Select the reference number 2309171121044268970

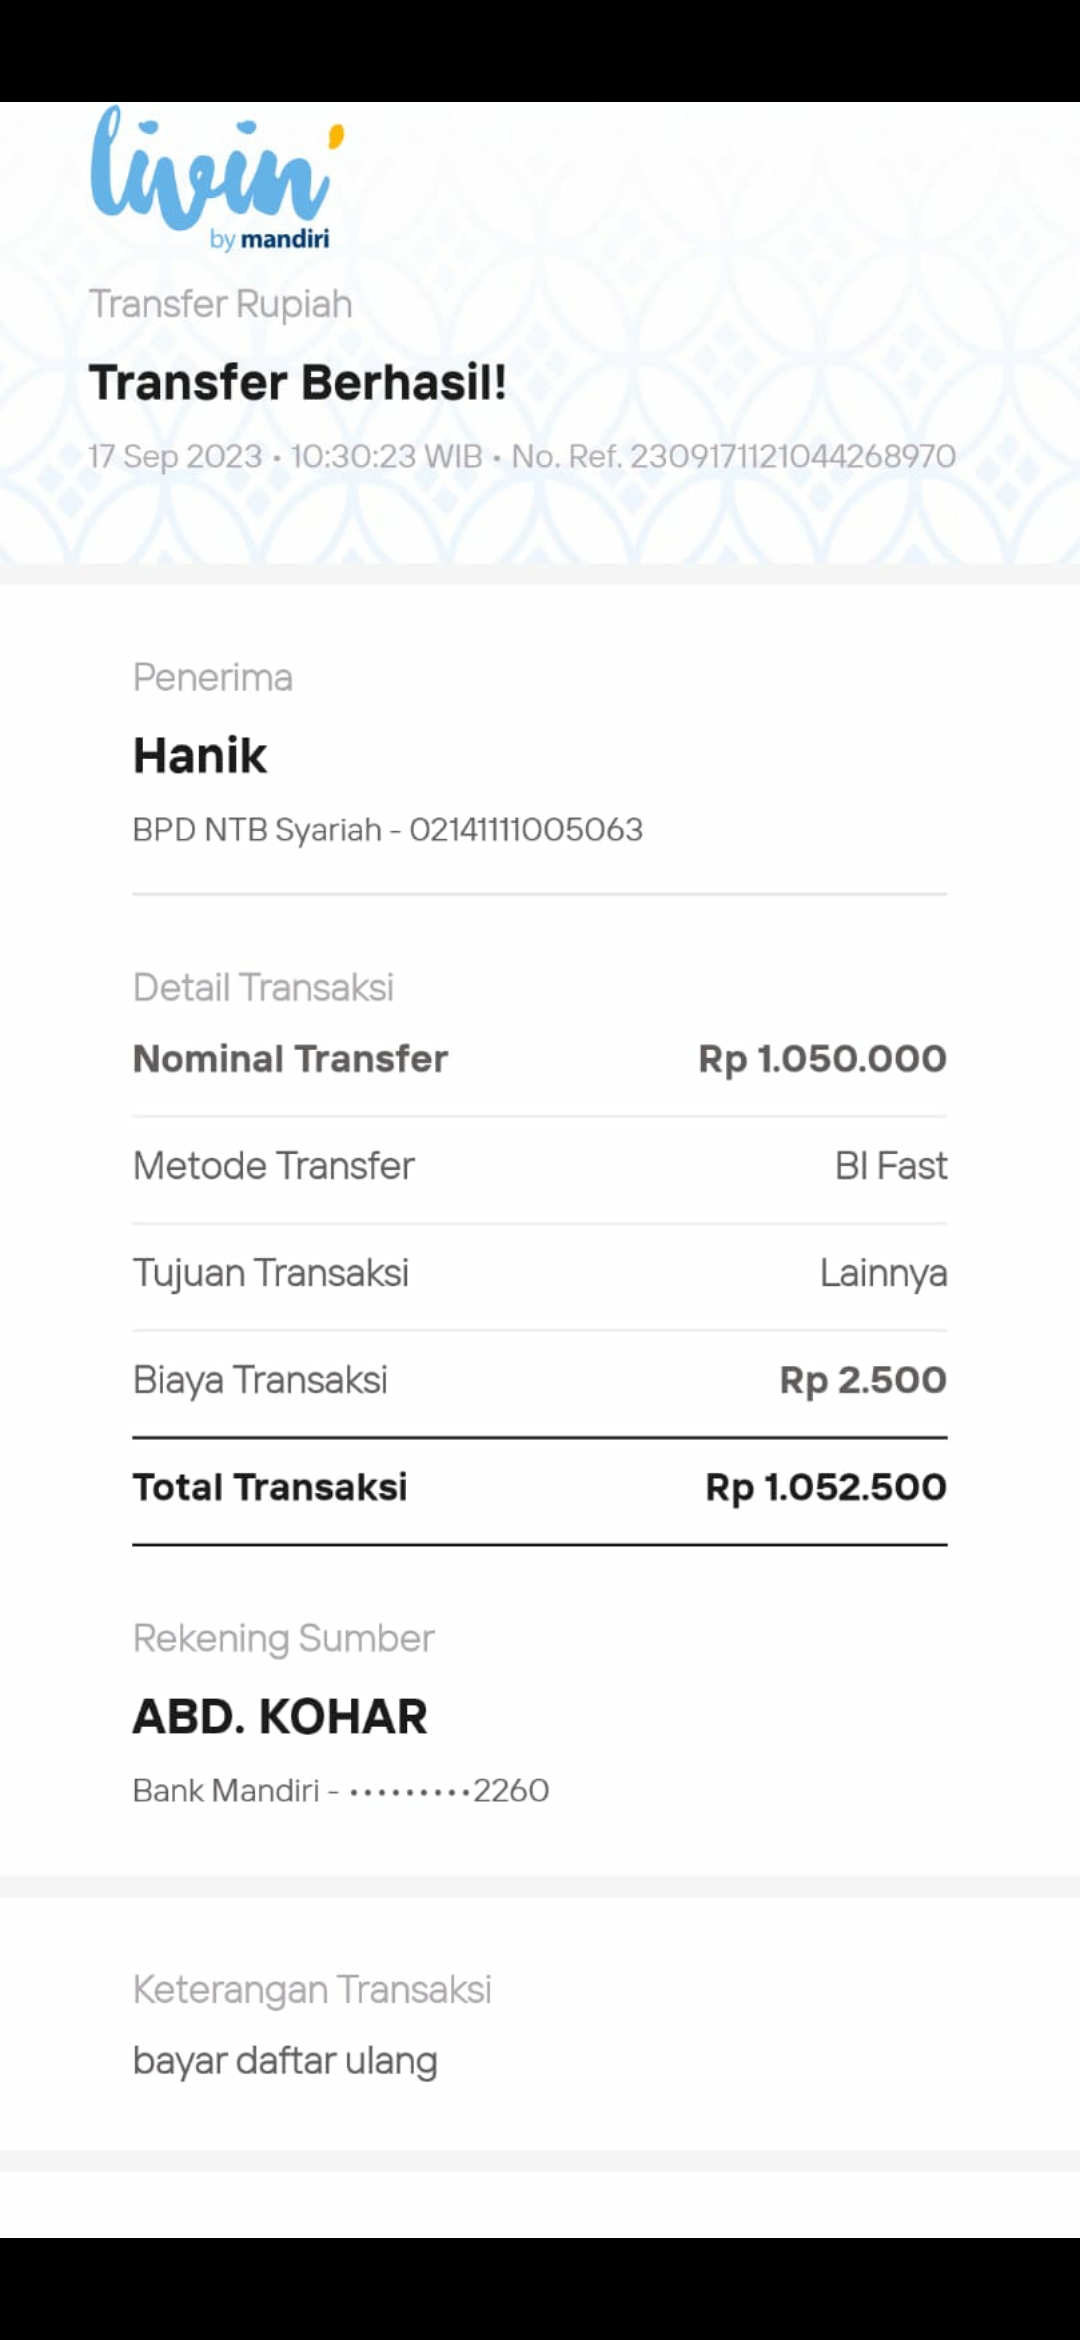(x=792, y=457)
